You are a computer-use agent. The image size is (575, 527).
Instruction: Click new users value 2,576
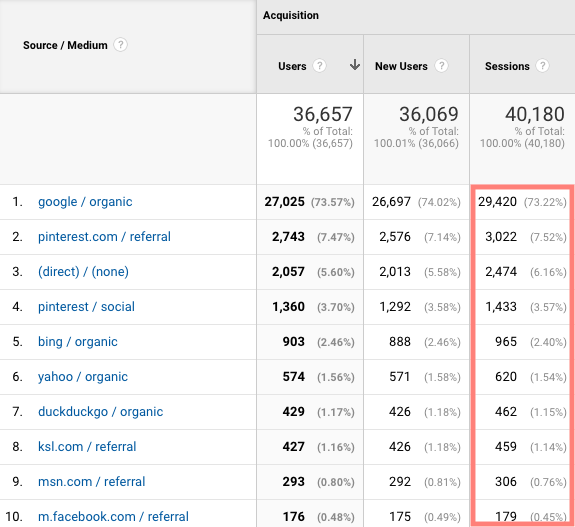[x=395, y=237]
